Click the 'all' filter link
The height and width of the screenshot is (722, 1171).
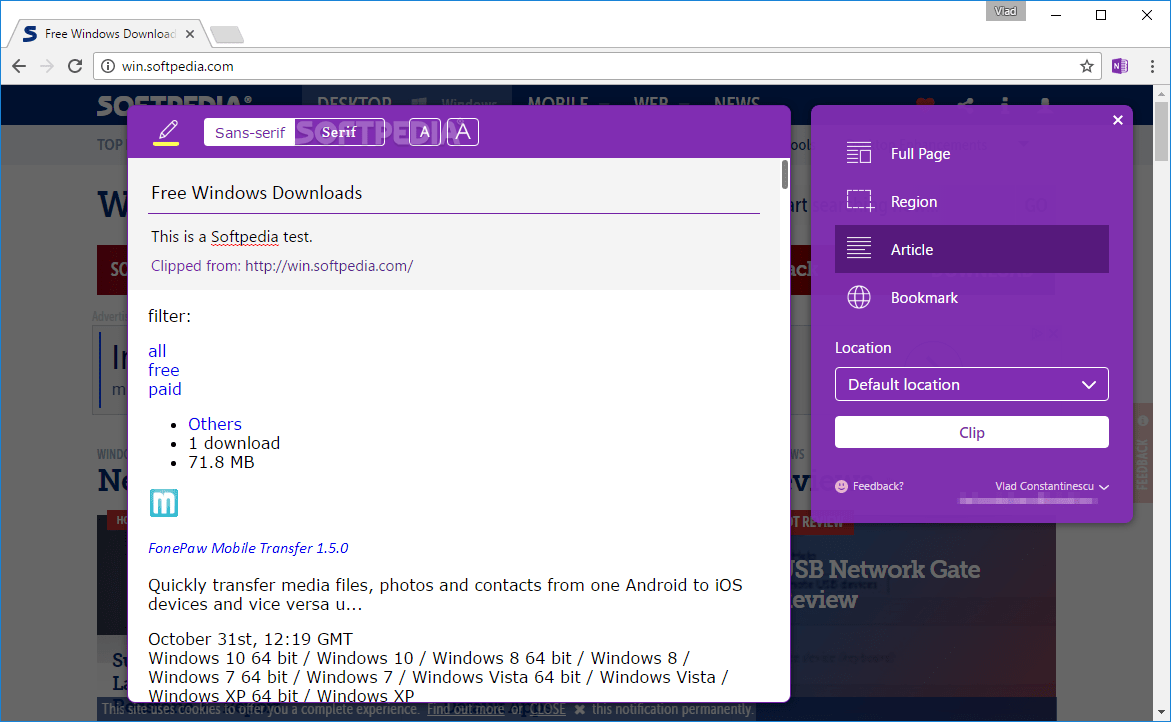[x=157, y=351]
